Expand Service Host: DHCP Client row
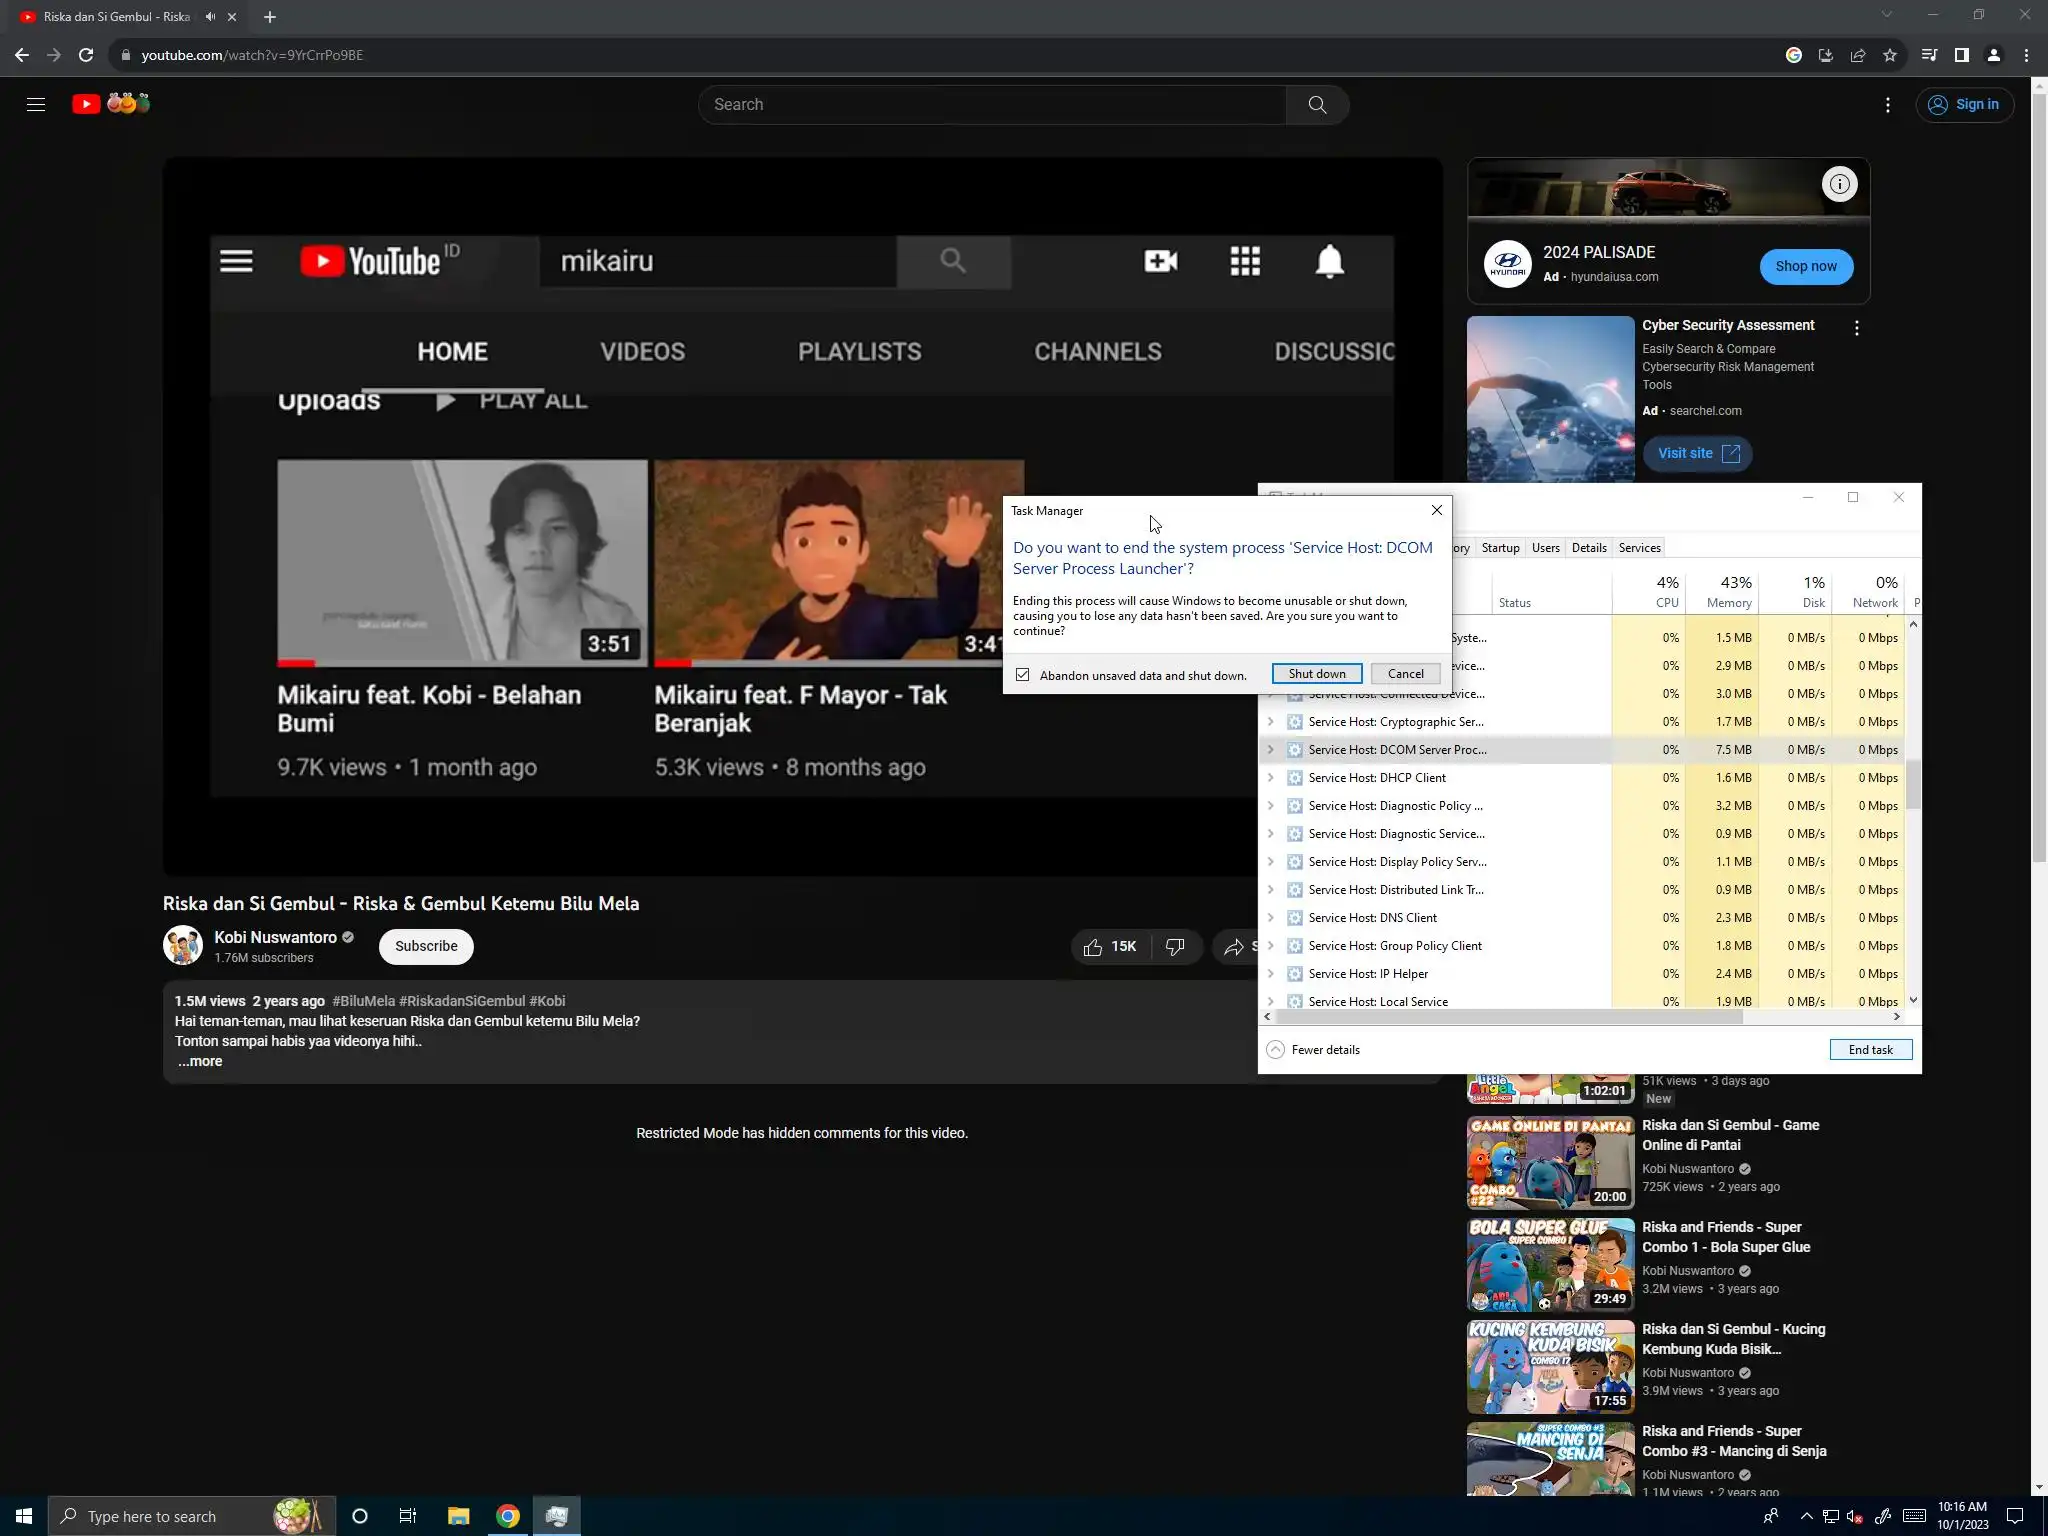This screenshot has width=2048, height=1536. click(1271, 778)
